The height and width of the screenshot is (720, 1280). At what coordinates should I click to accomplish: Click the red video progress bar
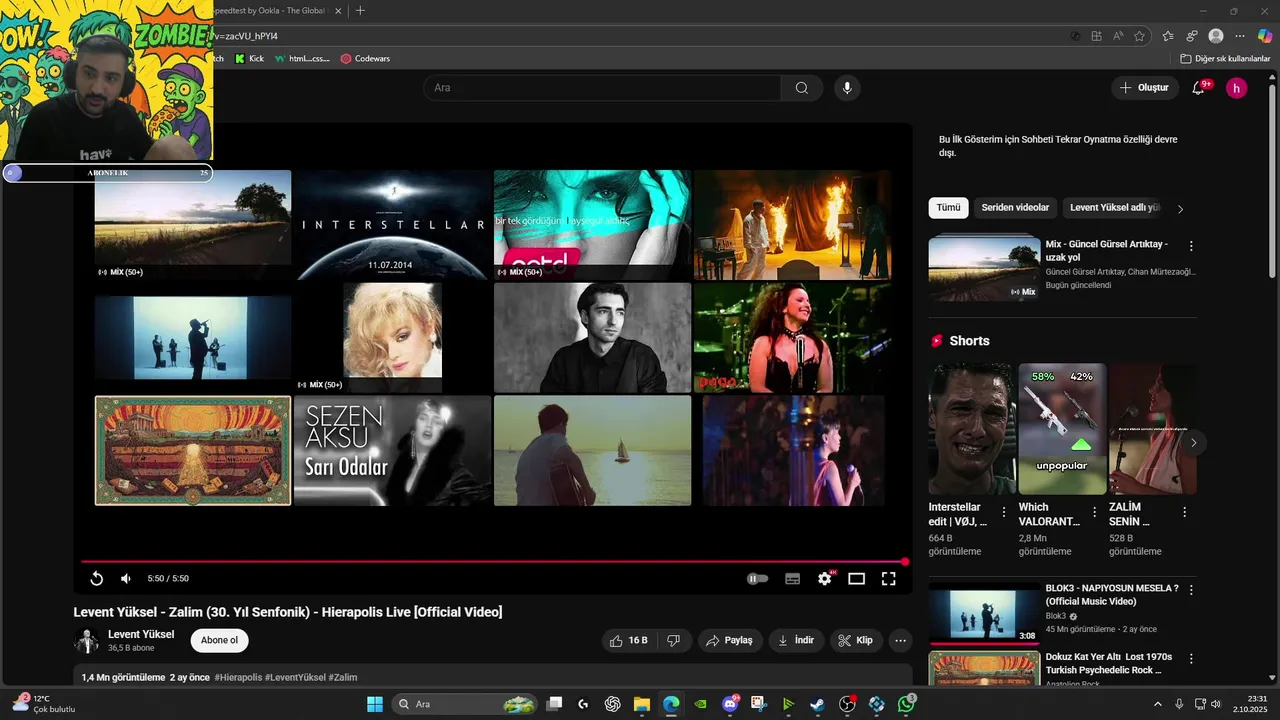click(493, 562)
